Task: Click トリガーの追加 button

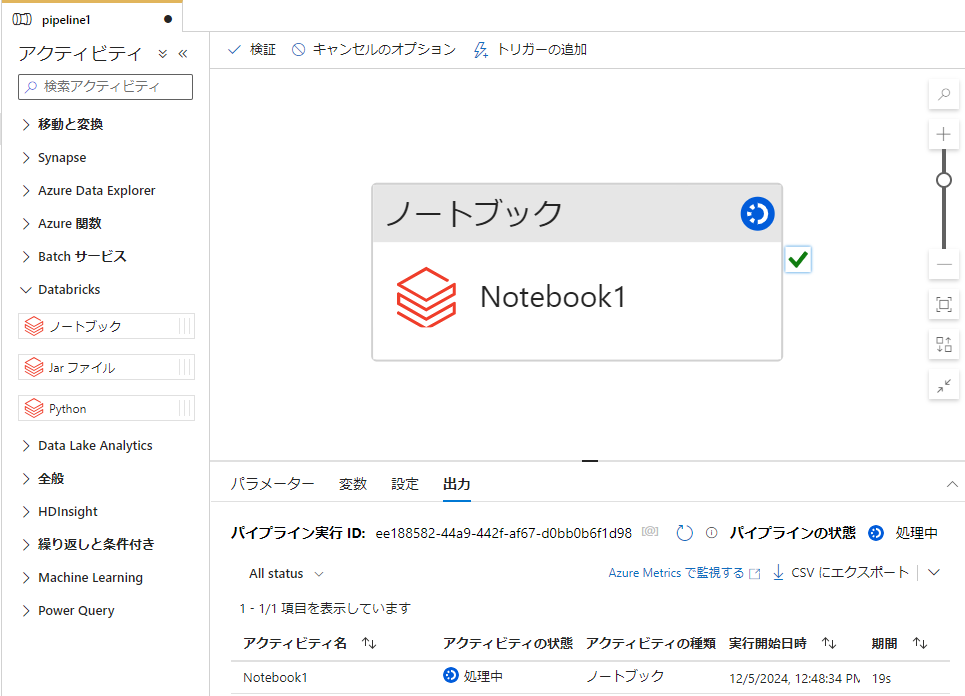Action: tap(530, 49)
